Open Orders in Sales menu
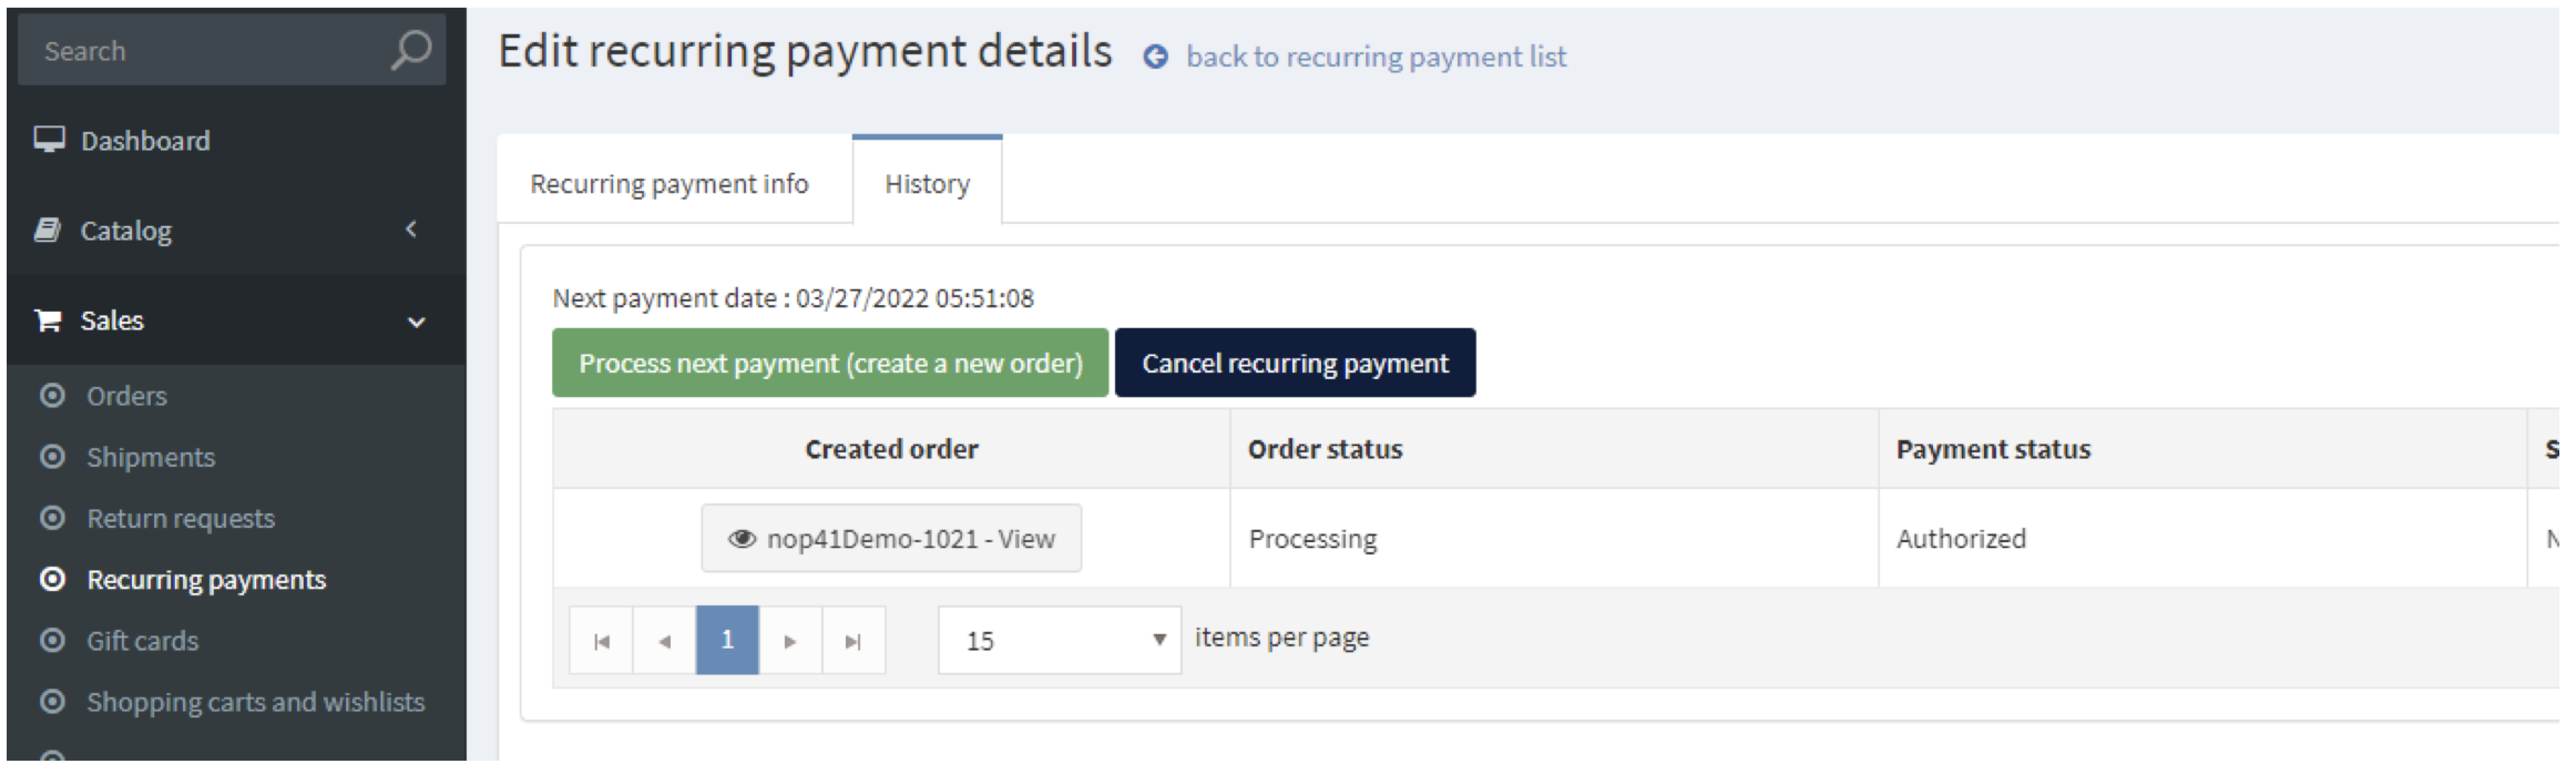Screen dimensions: 2576x774 tap(127, 396)
